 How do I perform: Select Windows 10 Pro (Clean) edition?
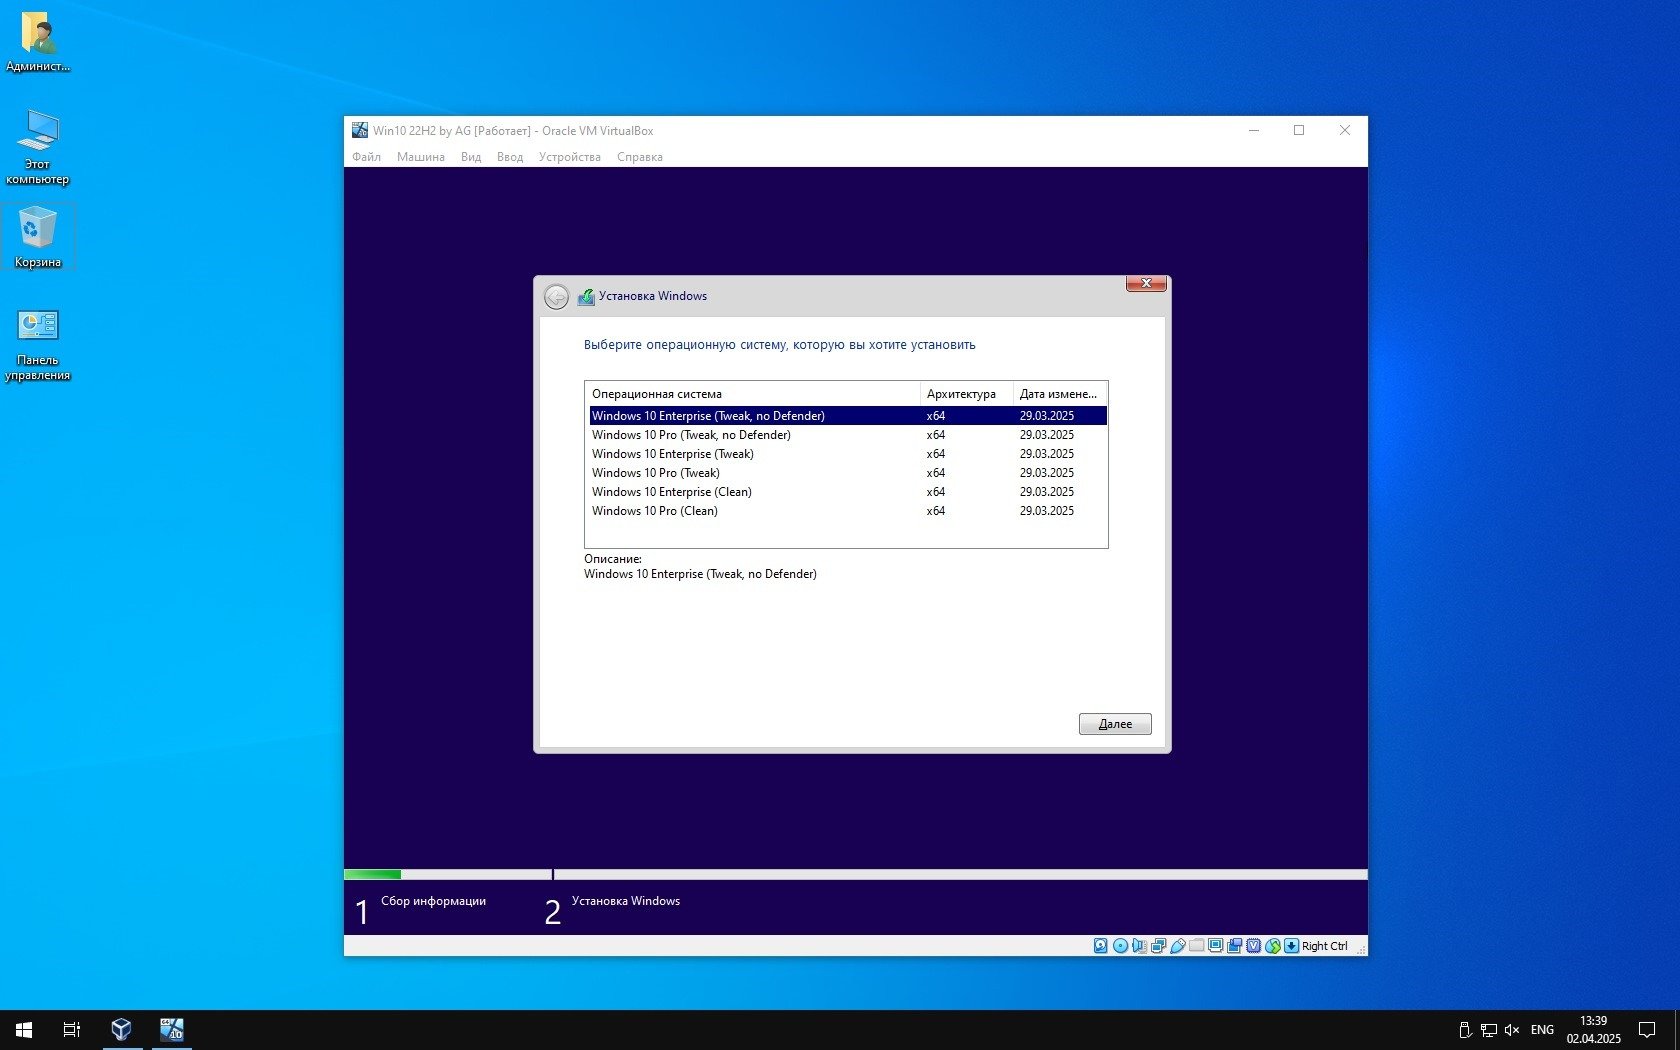pyautogui.click(x=654, y=511)
